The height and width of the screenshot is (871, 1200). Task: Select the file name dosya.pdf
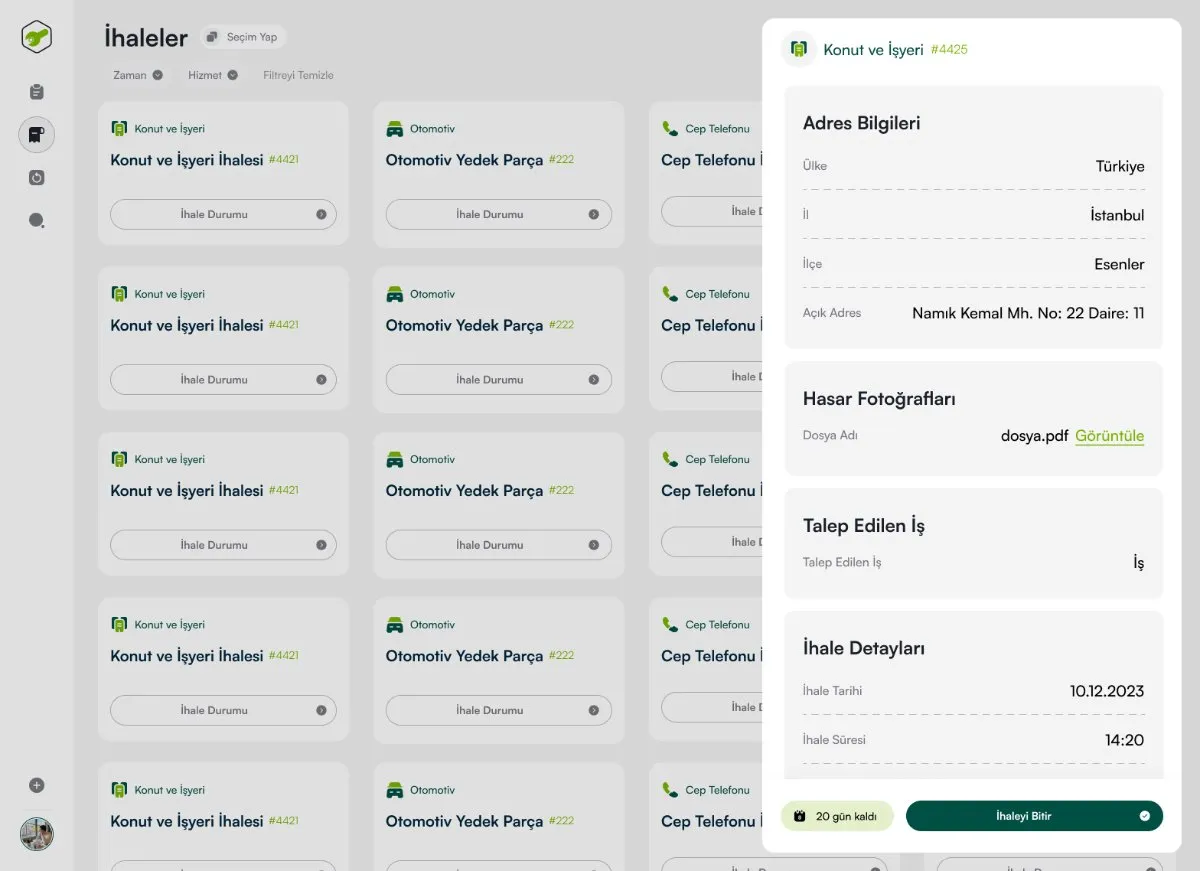(1034, 436)
